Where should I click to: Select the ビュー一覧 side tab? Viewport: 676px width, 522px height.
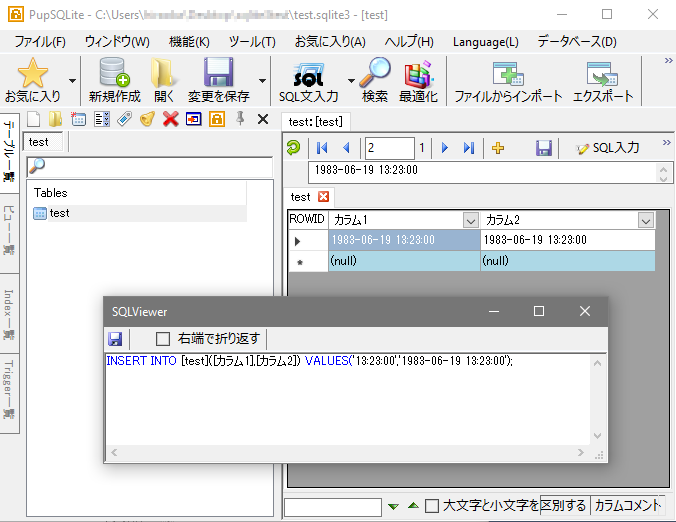(9, 232)
